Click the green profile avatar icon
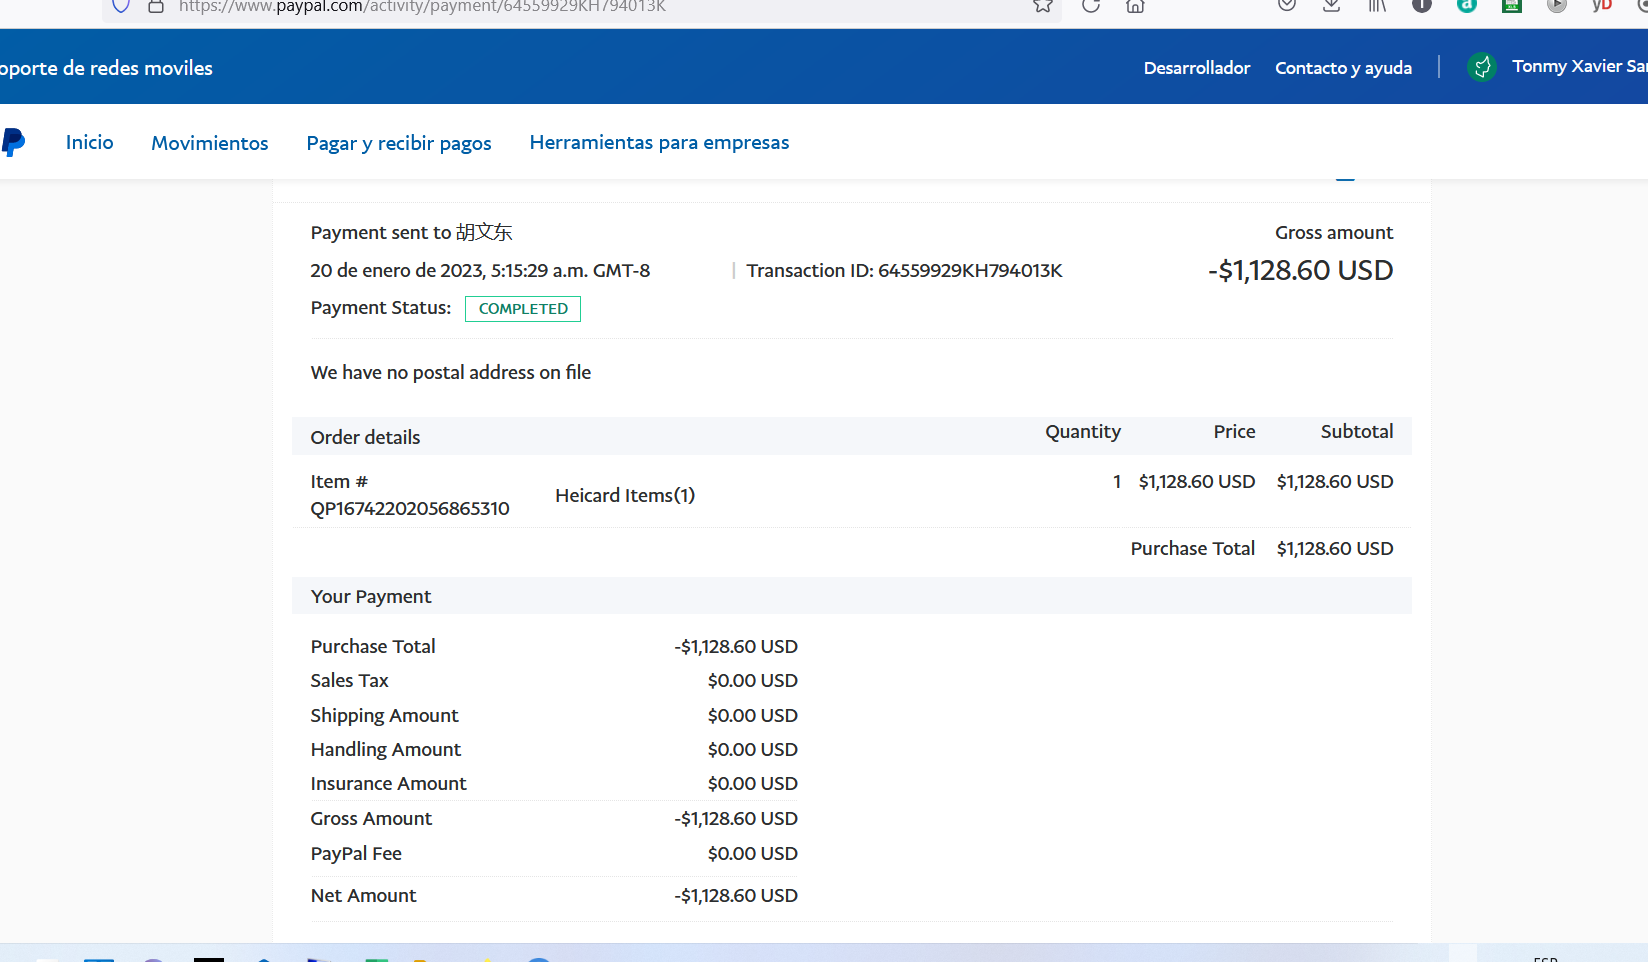 tap(1482, 67)
